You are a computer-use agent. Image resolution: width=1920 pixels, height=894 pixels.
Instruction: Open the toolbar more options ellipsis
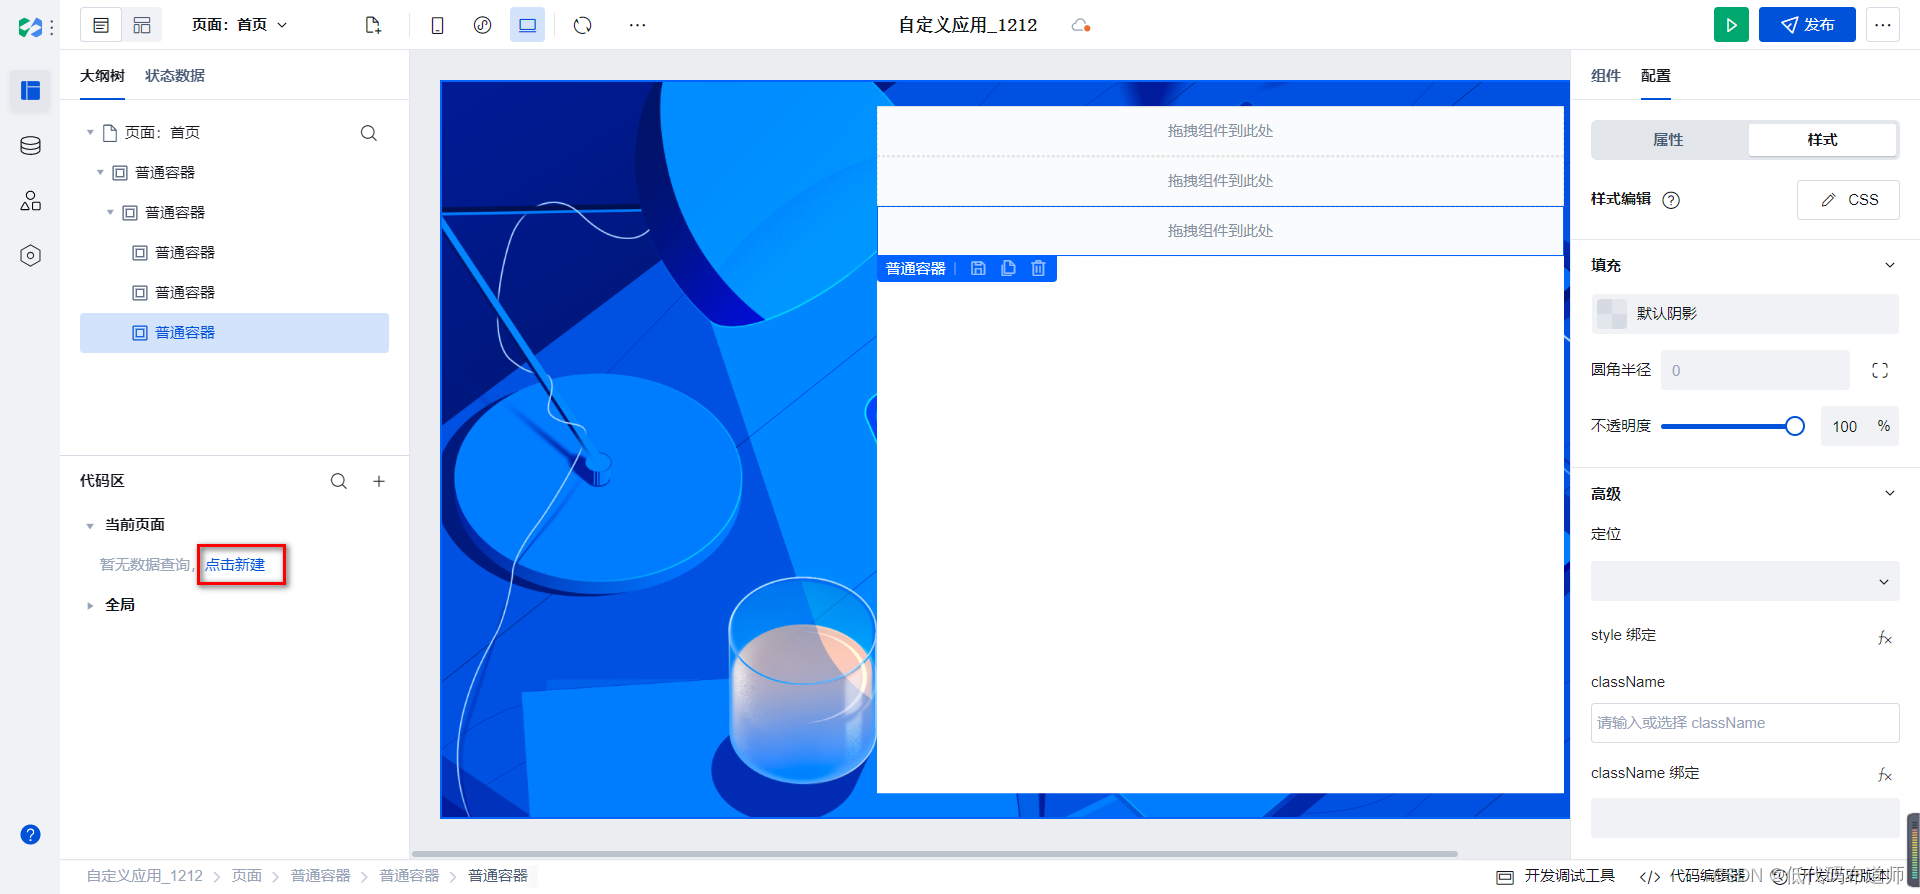coord(637,25)
